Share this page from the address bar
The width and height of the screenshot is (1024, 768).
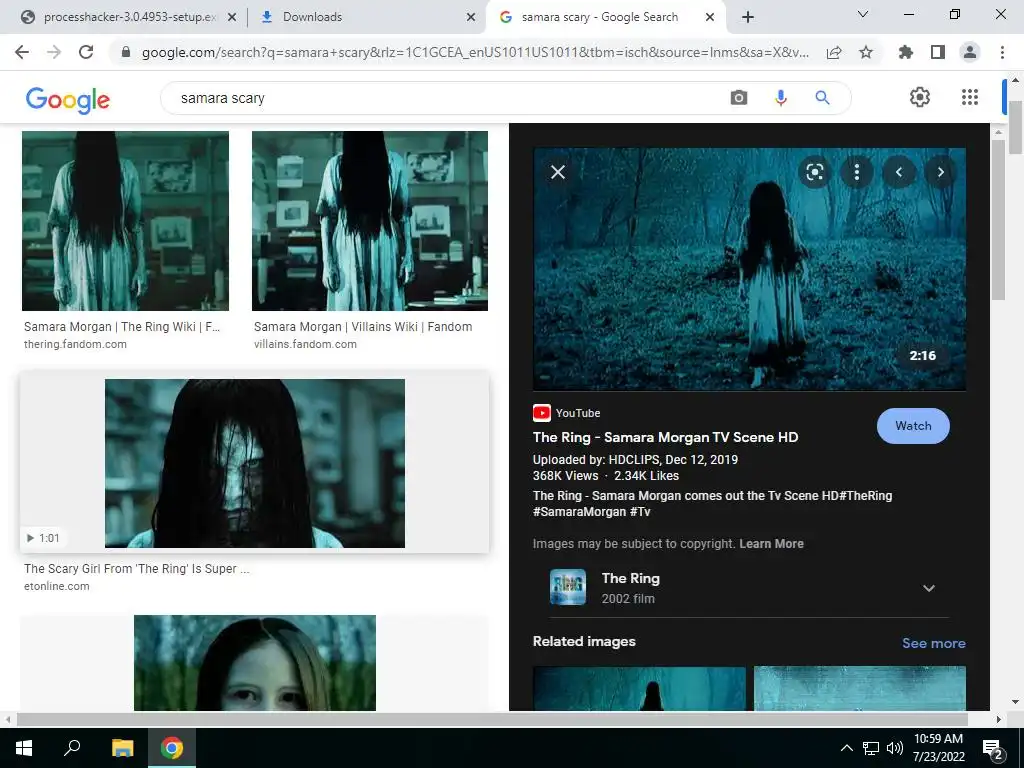point(834,52)
